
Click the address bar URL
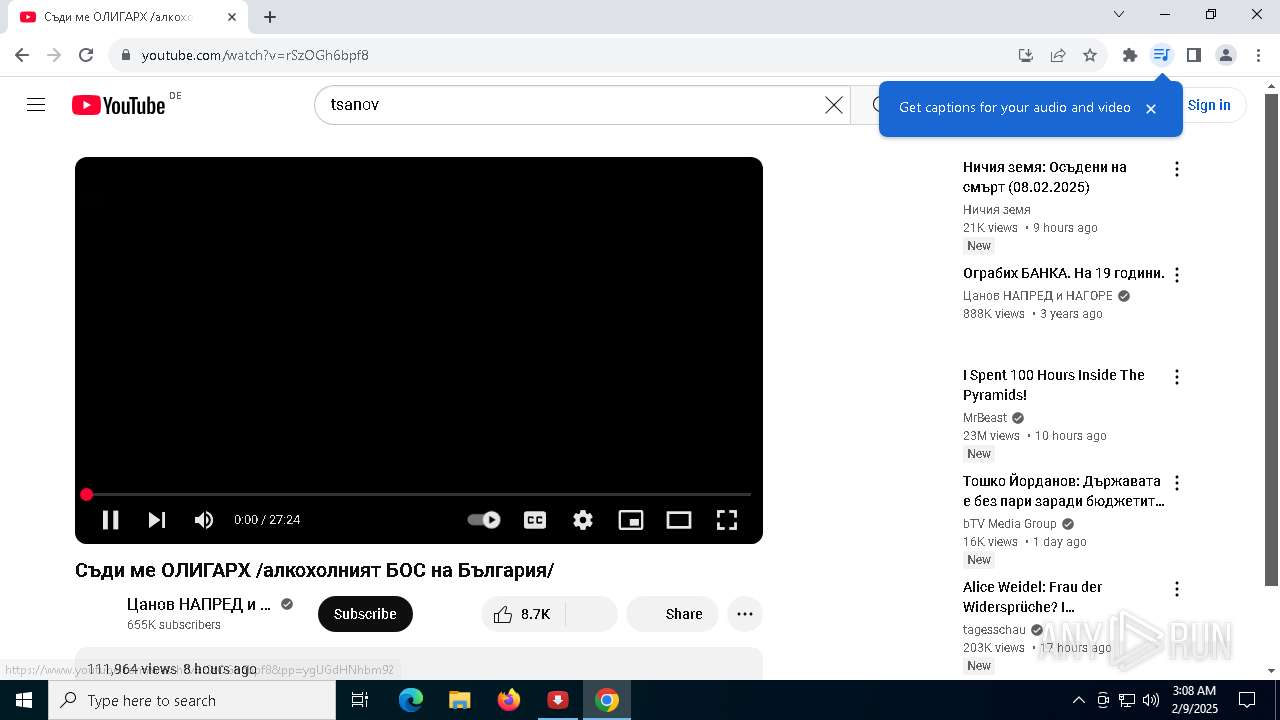pyautogui.click(x=255, y=55)
